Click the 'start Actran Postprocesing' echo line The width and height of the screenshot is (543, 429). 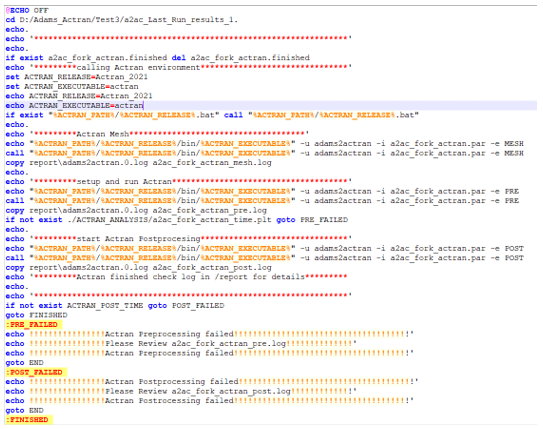pyautogui.click(x=179, y=239)
